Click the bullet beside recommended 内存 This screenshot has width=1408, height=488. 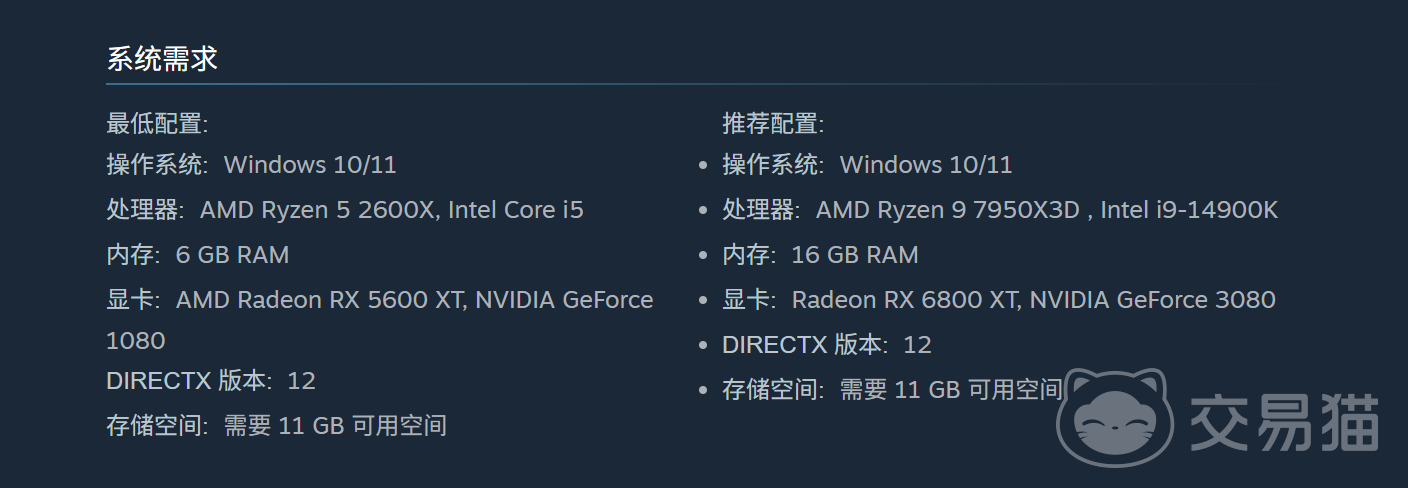703,256
